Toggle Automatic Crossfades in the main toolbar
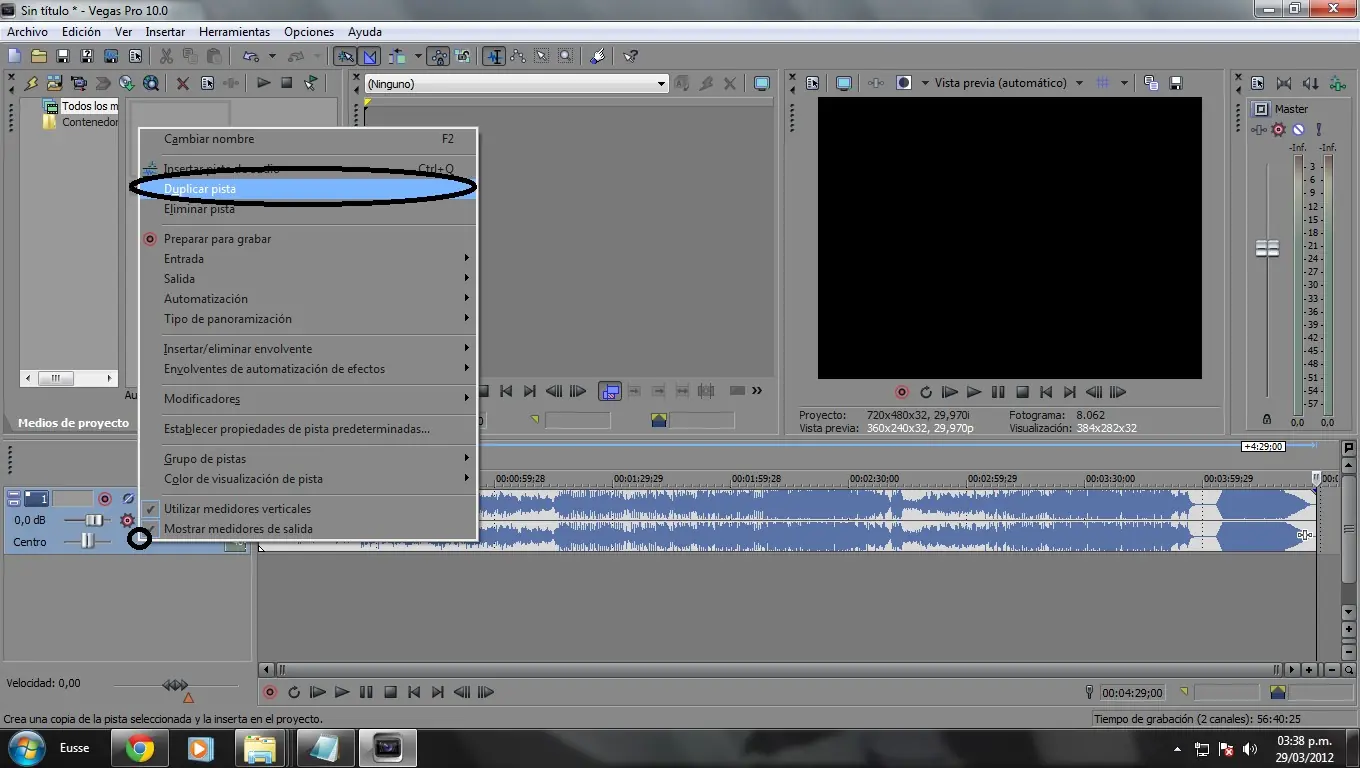Screen dimensions: 1360x768 [x=370, y=57]
